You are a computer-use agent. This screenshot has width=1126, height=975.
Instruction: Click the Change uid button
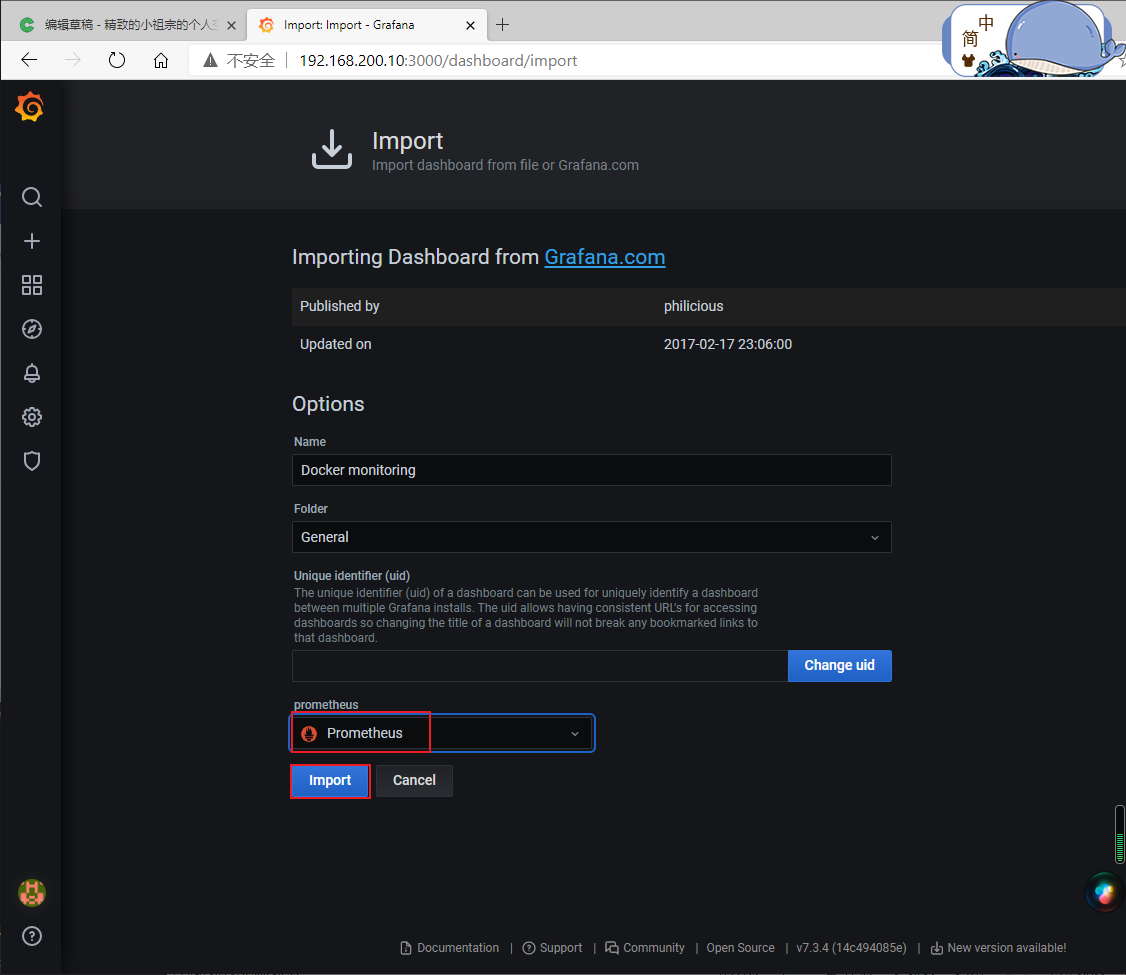(839, 666)
